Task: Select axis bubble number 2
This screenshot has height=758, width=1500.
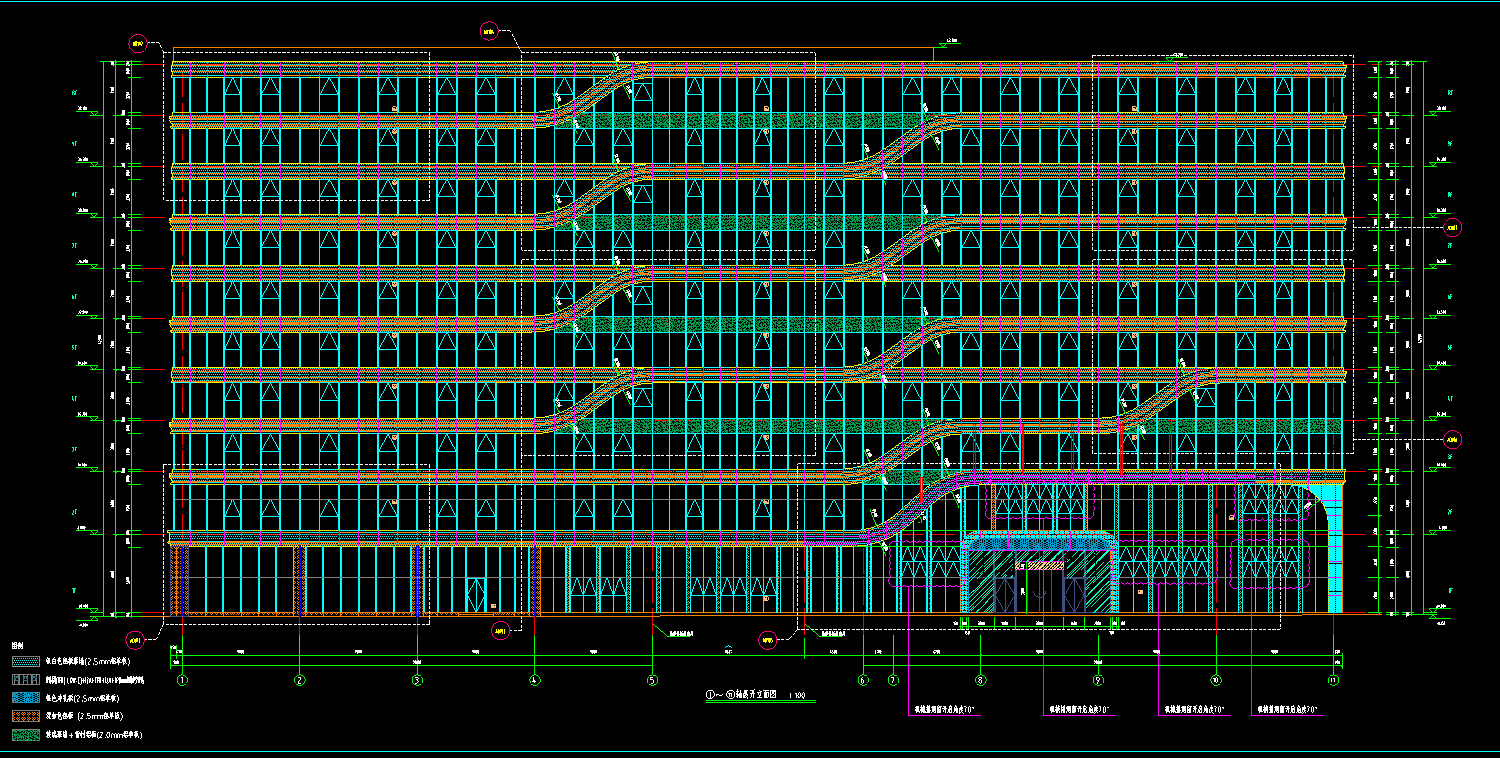Action: pyautogui.click(x=299, y=680)
